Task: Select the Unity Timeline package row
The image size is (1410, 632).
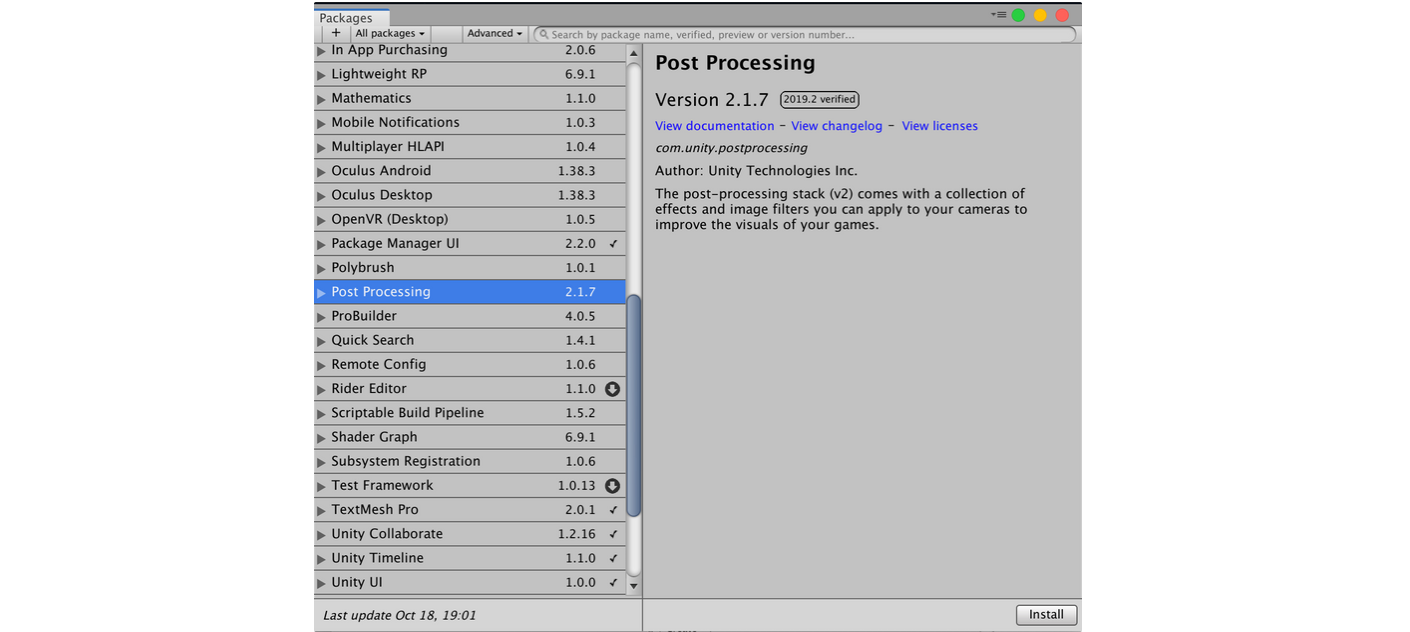Action: [x=470, y=558]
